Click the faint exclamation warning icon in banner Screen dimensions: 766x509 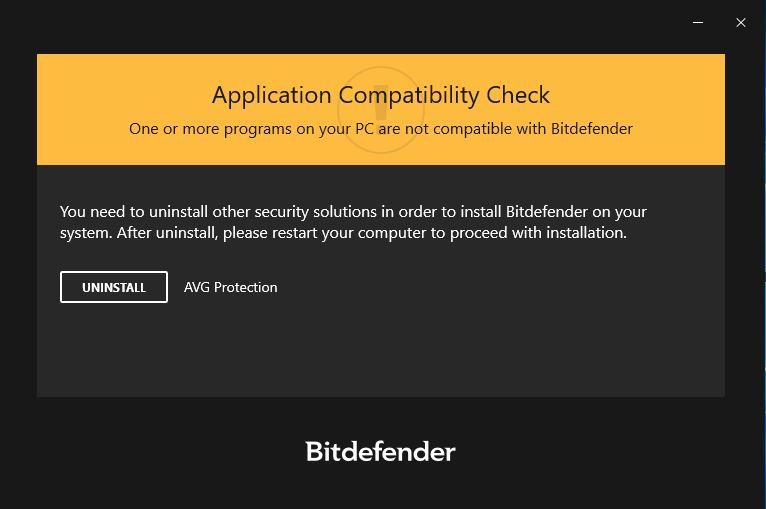(x=381, y=110)
